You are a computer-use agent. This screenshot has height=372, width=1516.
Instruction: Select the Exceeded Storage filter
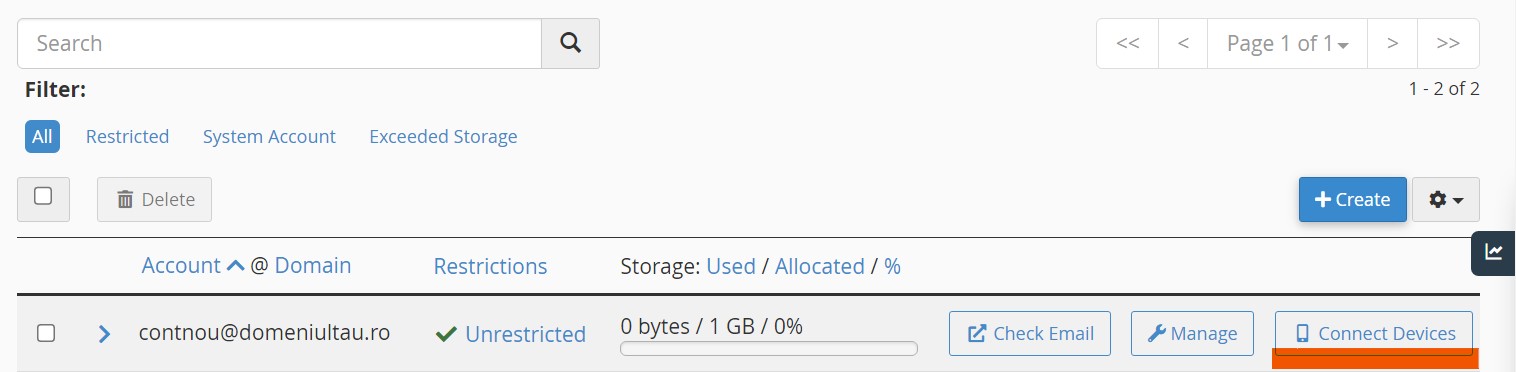pyautogui.click(x=443, y=136)
